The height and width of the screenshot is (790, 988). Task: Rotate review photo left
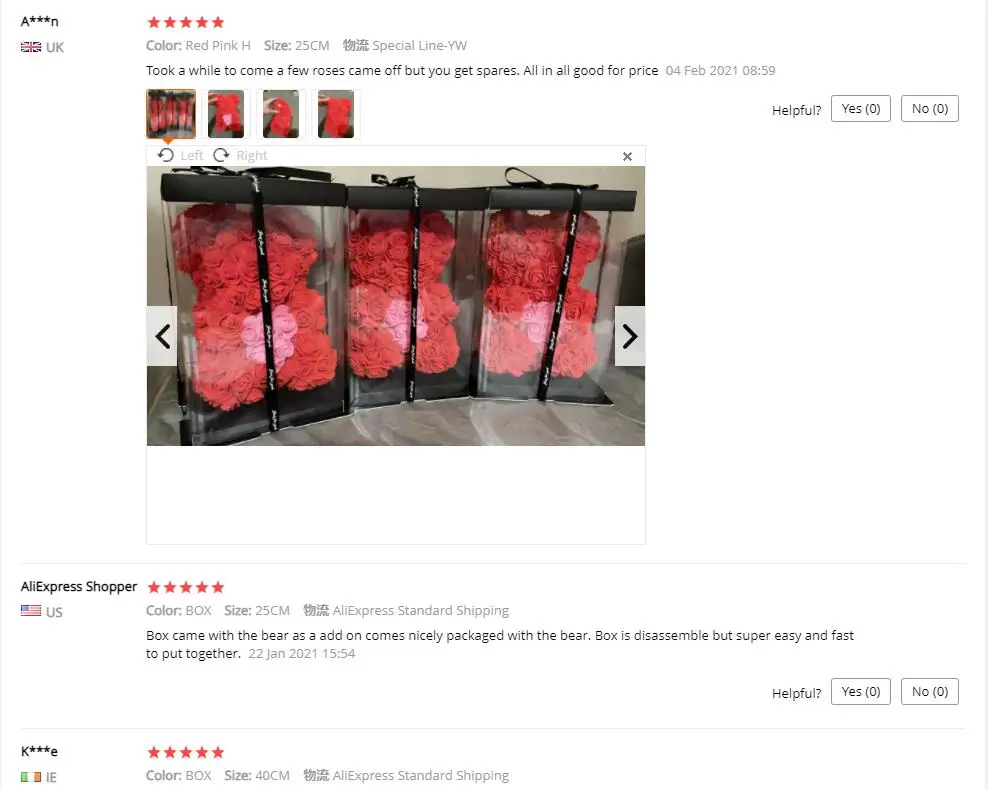pyautogui.click(x=180, y=155)
